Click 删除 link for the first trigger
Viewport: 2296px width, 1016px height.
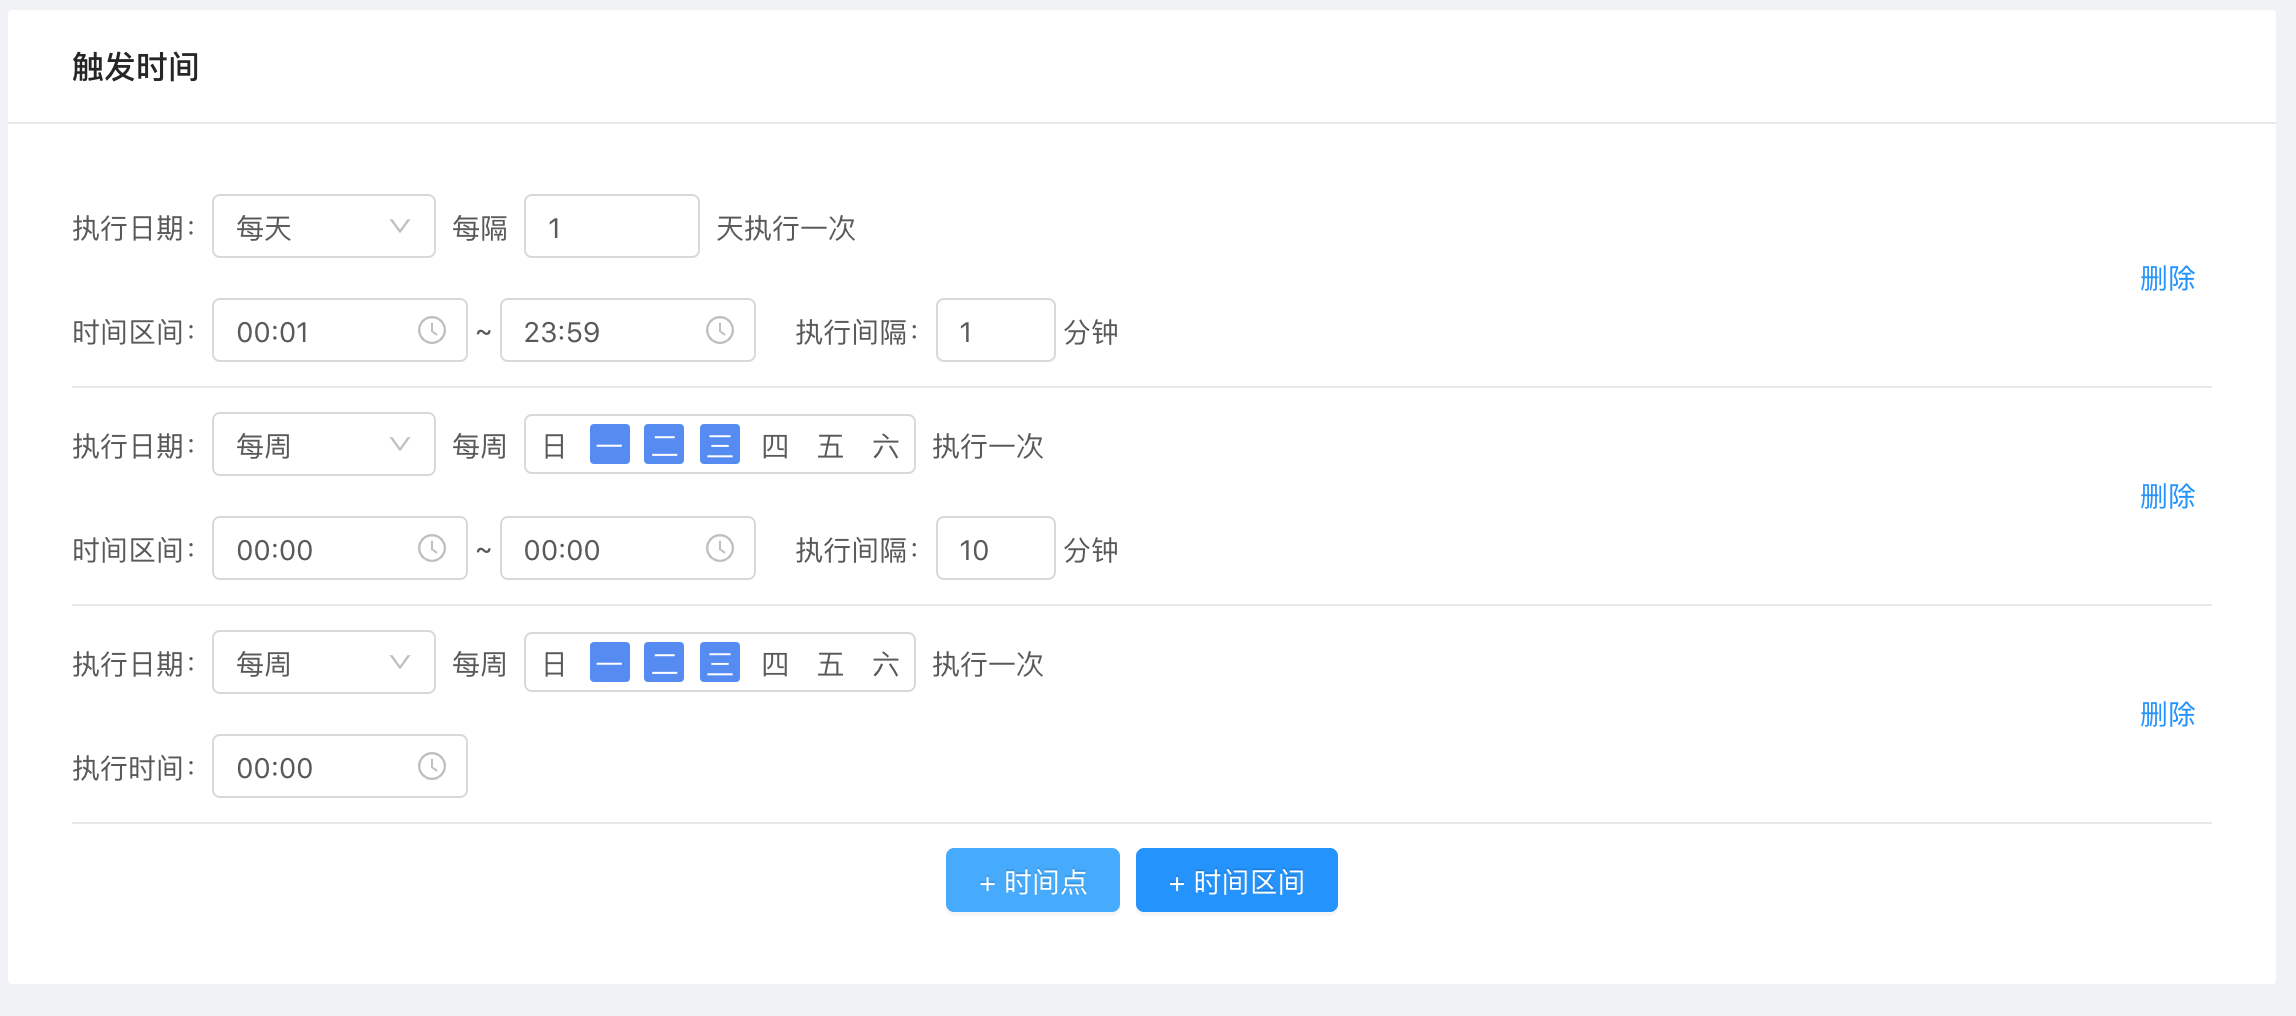(x=2167, y=278)
